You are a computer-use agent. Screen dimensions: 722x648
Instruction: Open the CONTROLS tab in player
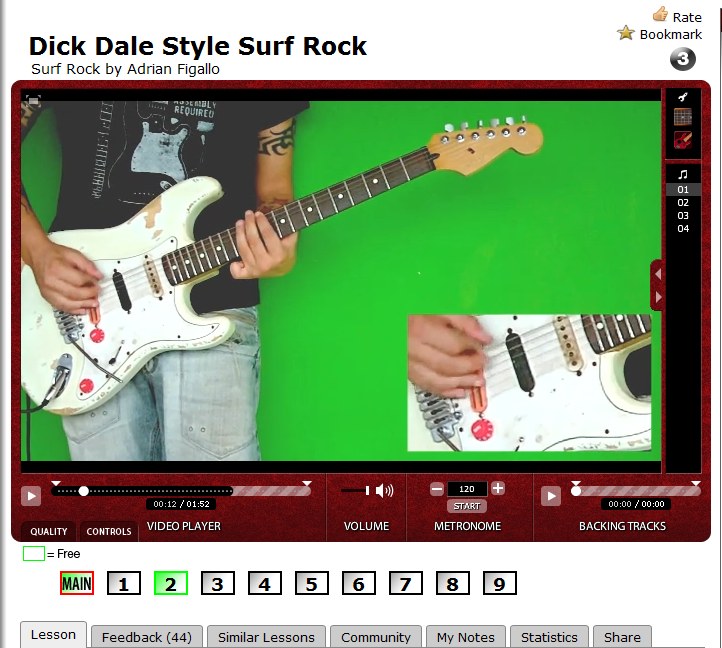tap(109, 531)
